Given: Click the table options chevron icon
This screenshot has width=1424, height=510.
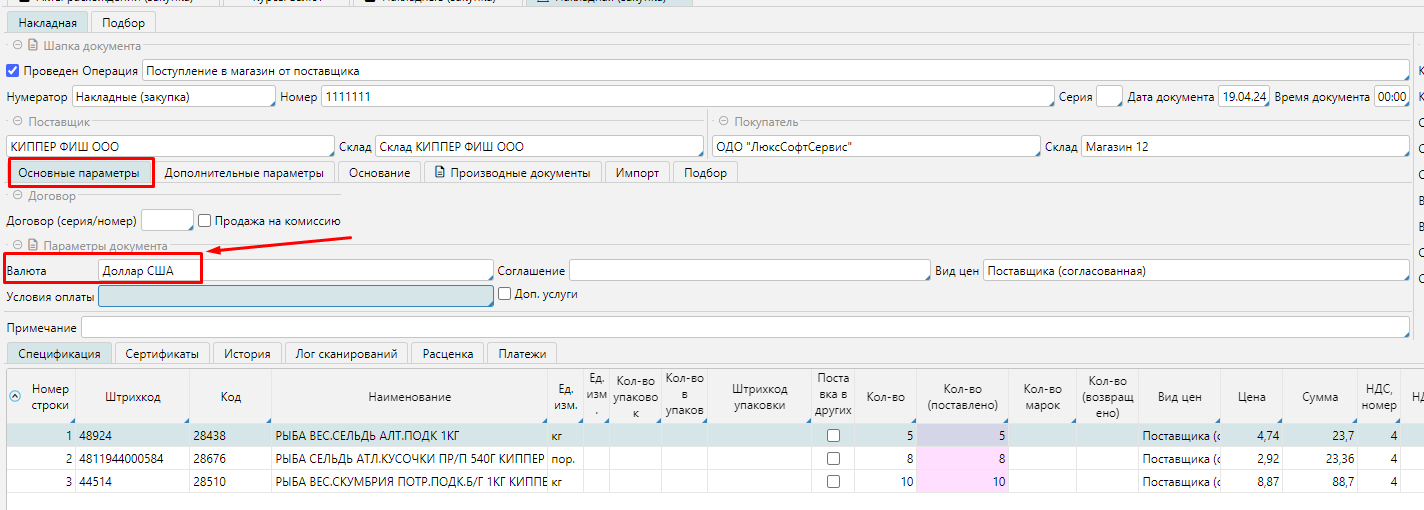Looking at the screenshot, I should pyautogui.click(x=15, y=397).
